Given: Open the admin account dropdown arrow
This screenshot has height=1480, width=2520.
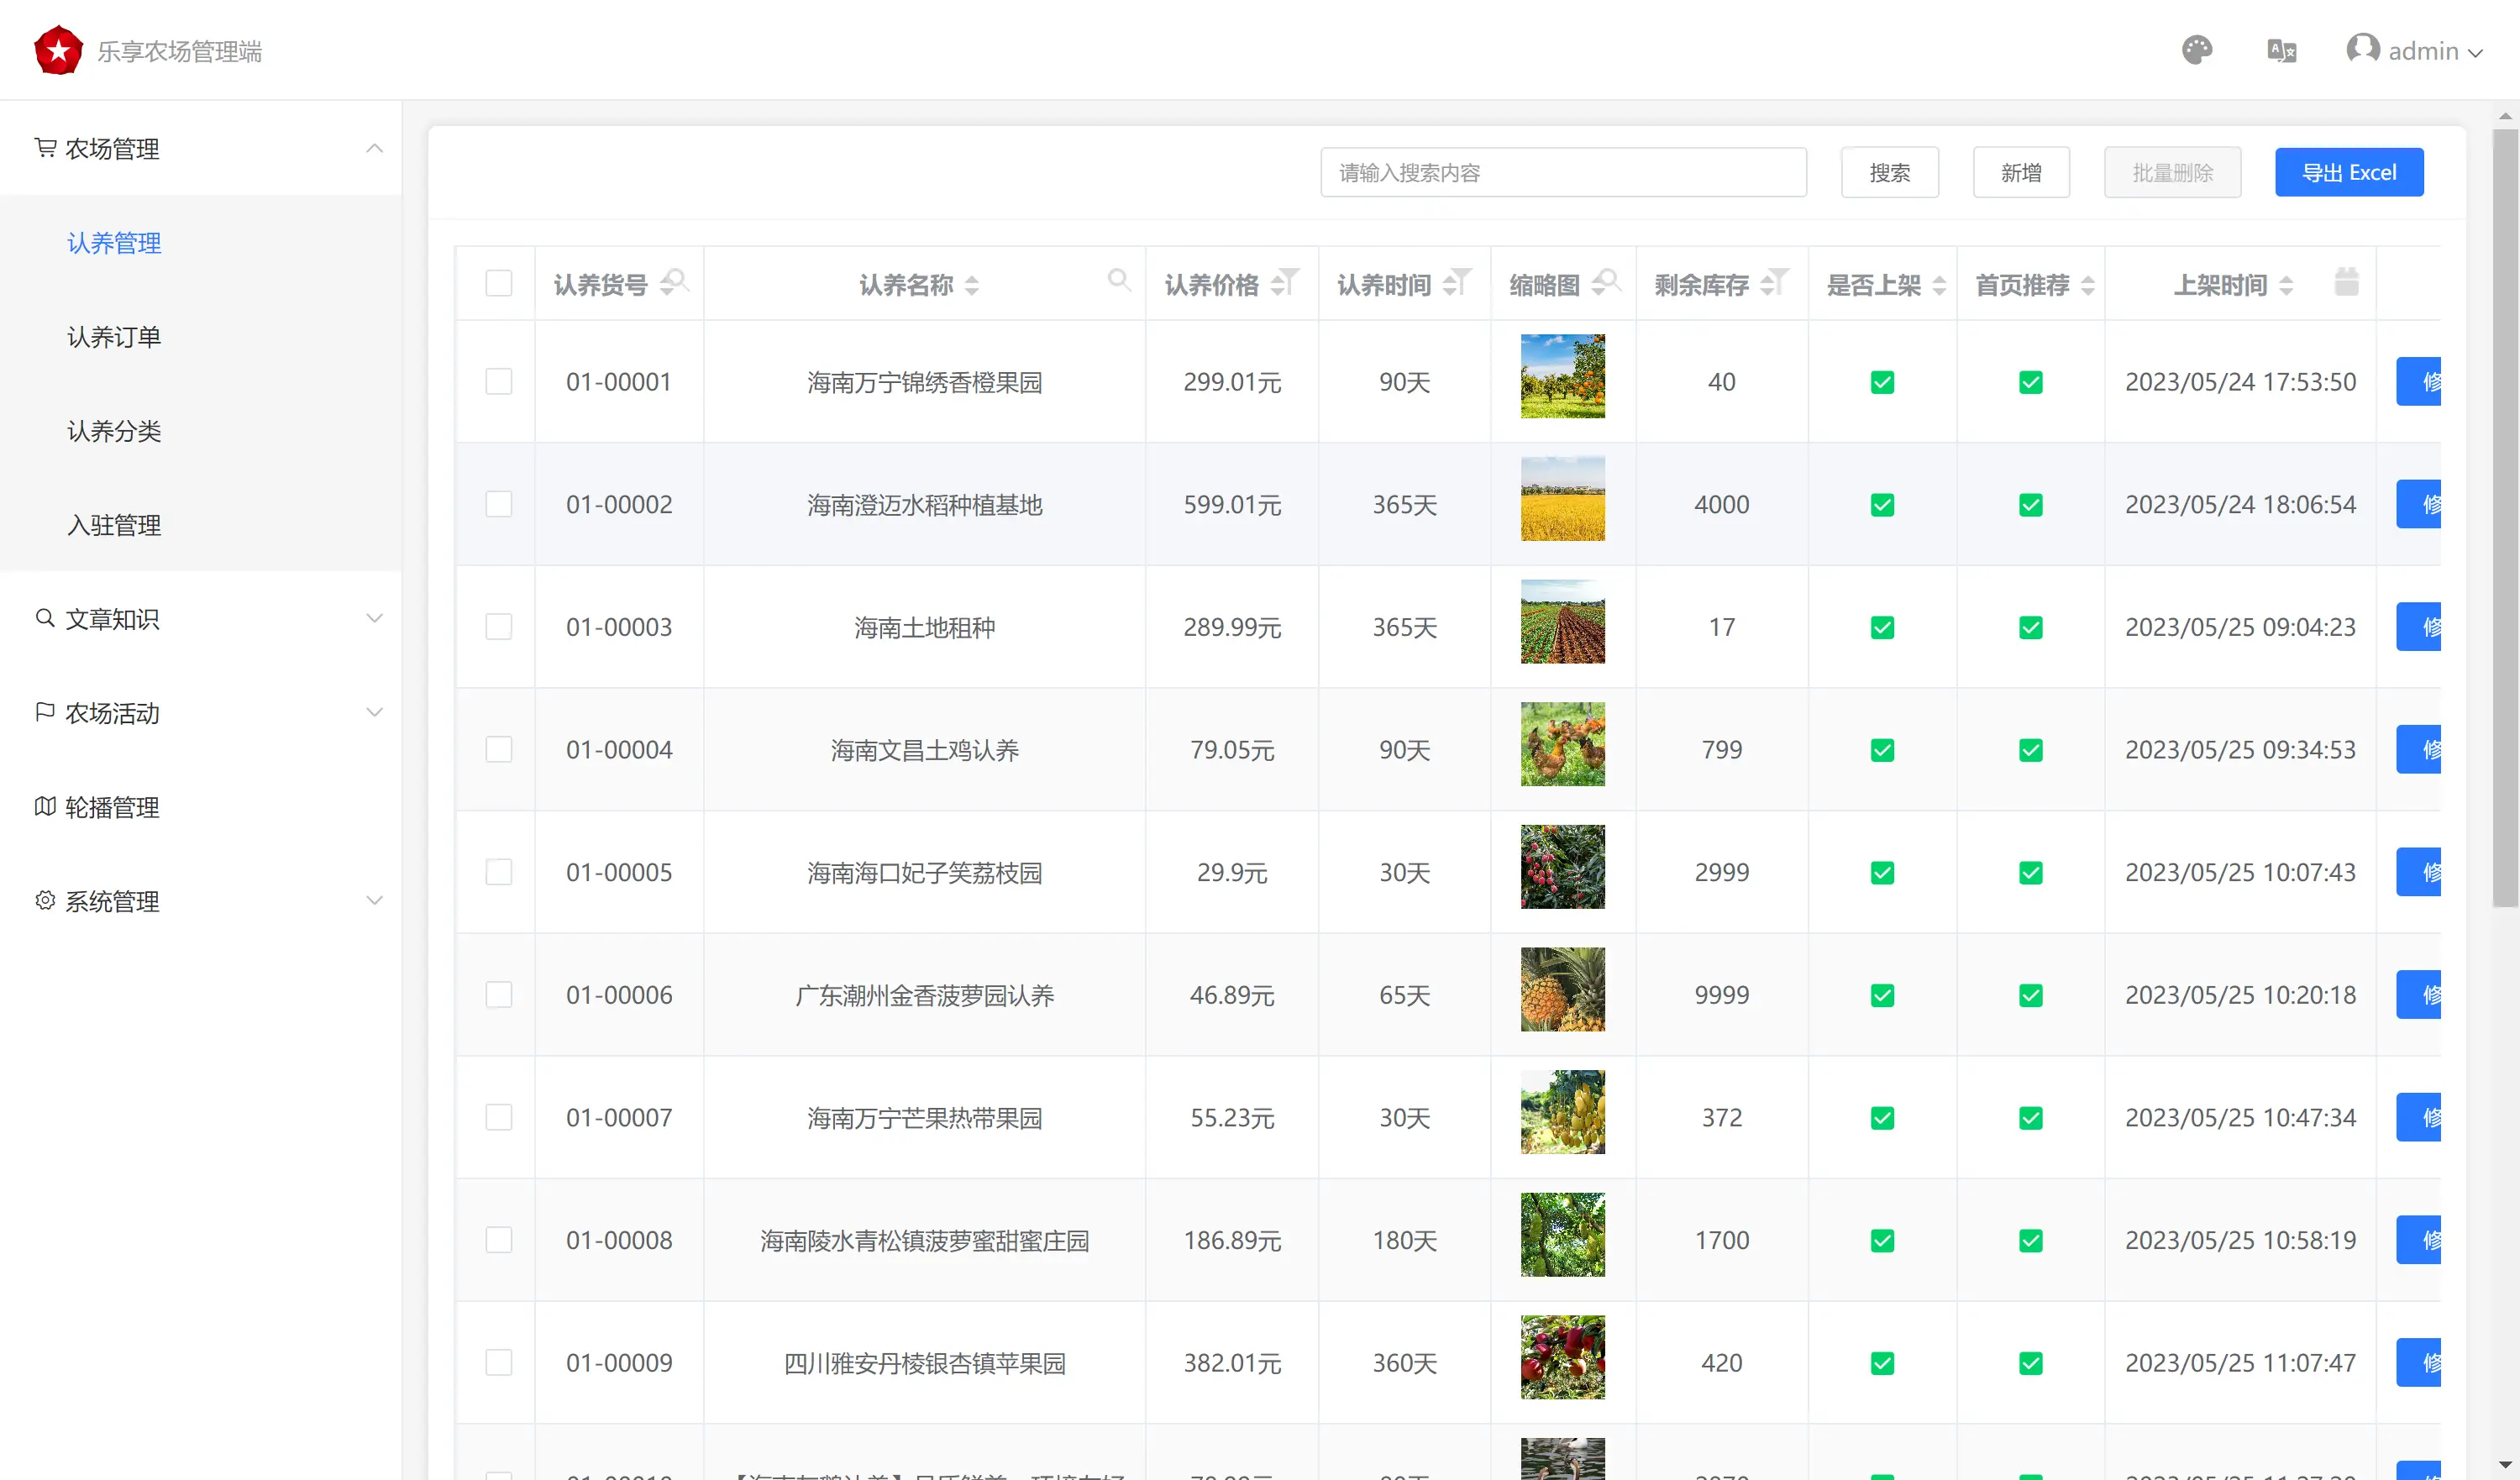Looking at the screenshot, I should tap(2475, 53).
